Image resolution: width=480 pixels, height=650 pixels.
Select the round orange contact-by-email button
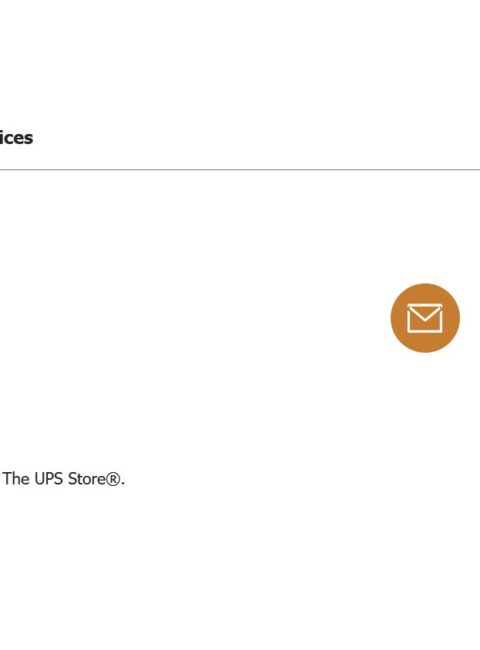(x=425, y=318)
